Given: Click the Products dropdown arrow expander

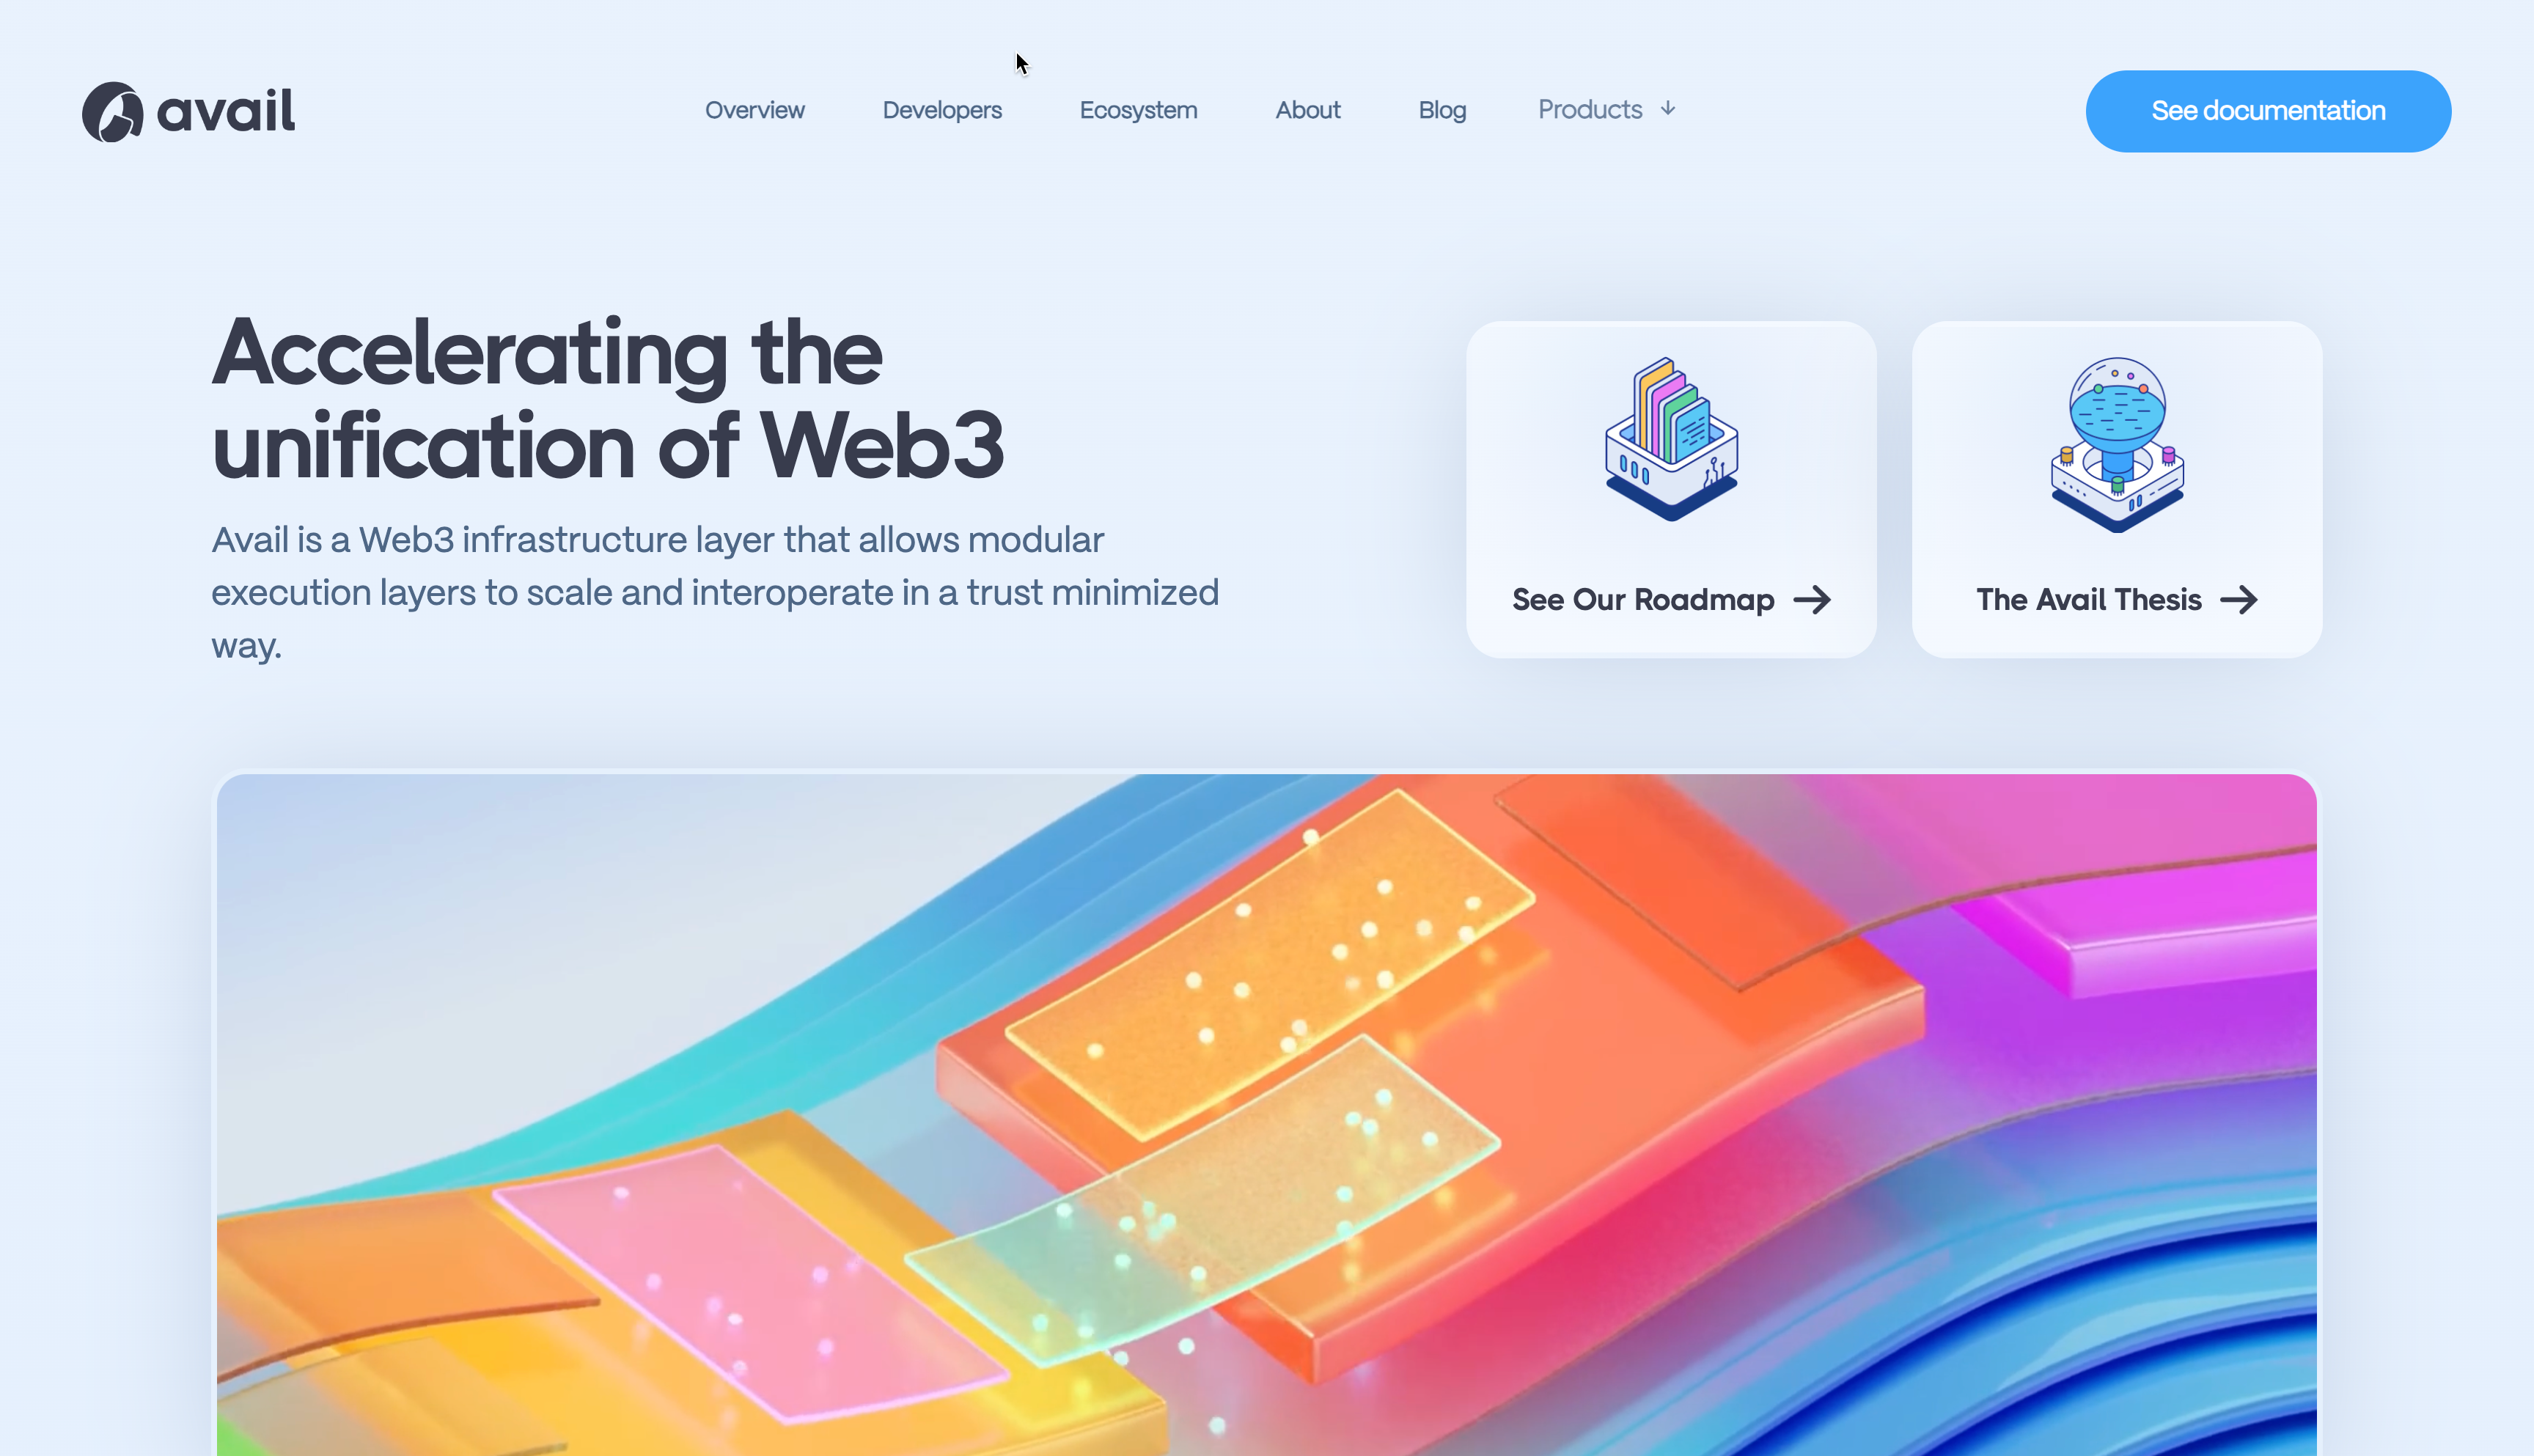Looking at the screenshot, I should point(1666,108).
